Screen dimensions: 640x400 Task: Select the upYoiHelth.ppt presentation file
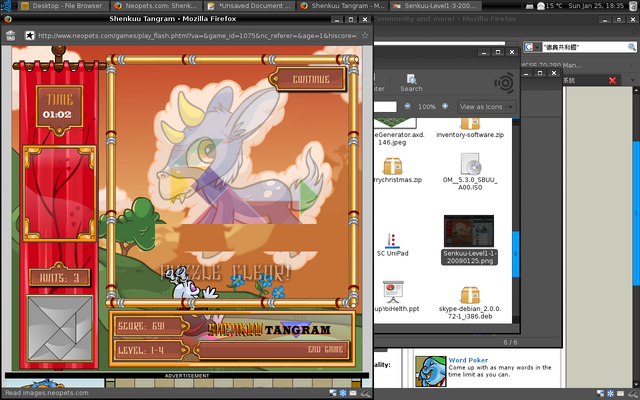(395, 296)
